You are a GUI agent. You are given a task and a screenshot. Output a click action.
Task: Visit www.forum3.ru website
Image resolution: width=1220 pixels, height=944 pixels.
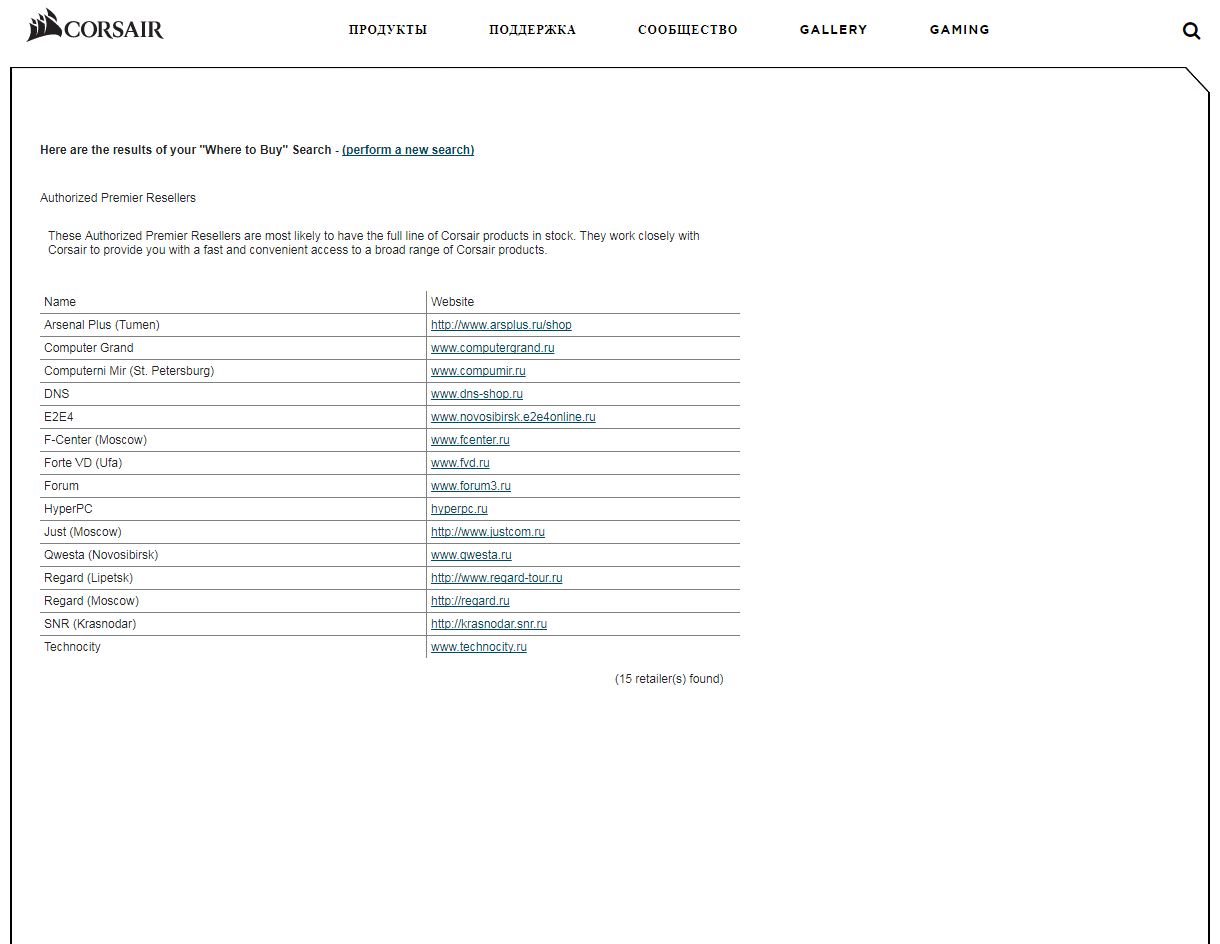tap(471, 486)
